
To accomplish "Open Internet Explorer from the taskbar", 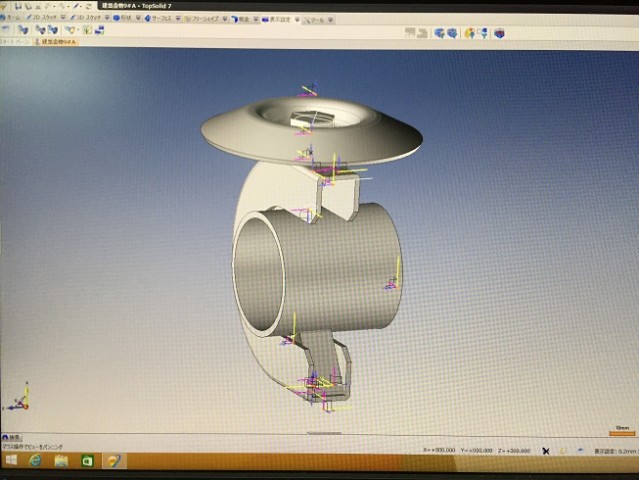I will (x=35, y=461).
